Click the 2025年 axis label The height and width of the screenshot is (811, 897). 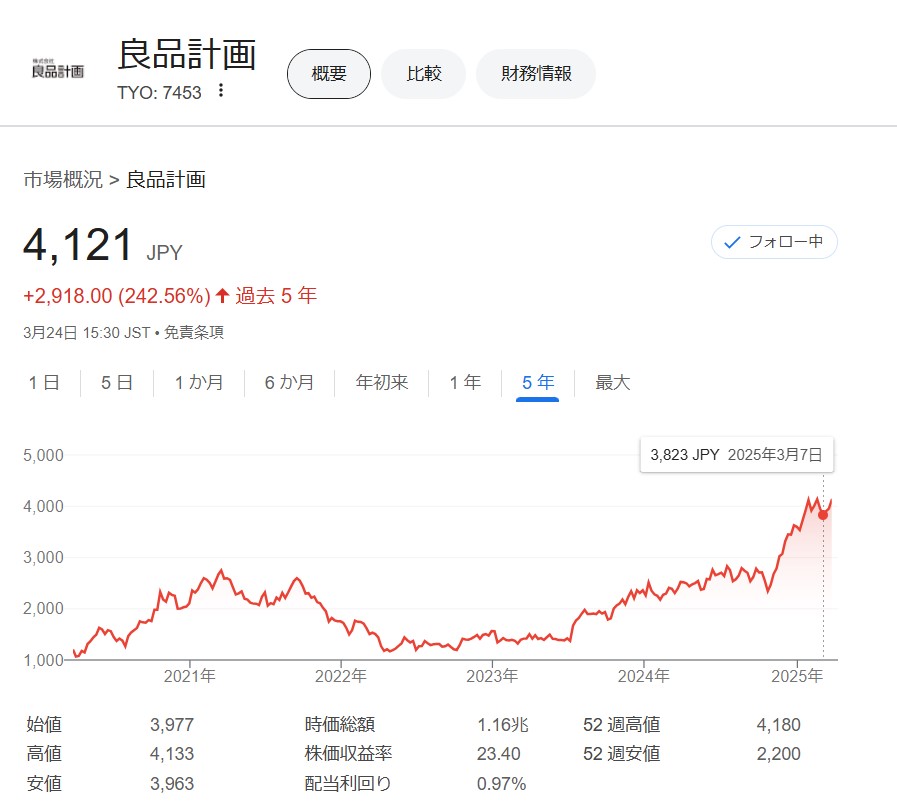pyautogui.click(x=797, y=676)
